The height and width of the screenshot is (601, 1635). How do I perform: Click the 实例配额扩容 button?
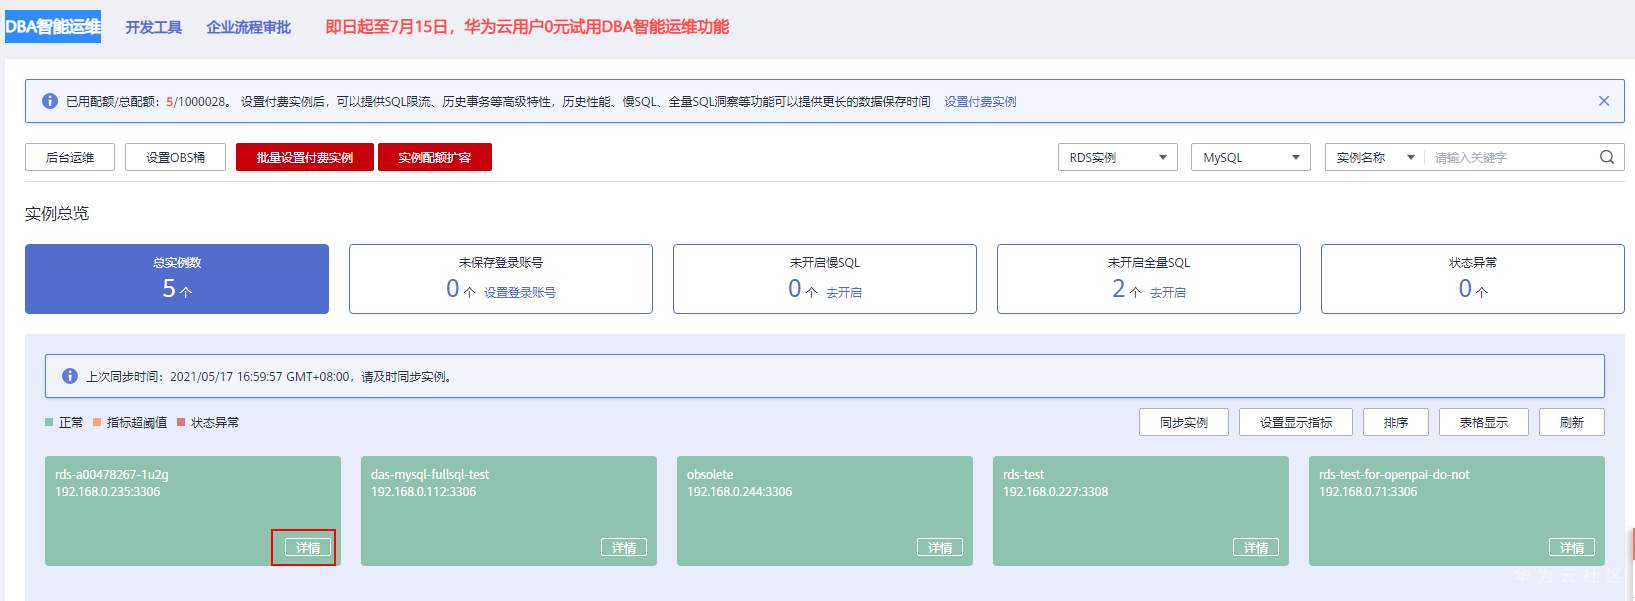point(435,157)
